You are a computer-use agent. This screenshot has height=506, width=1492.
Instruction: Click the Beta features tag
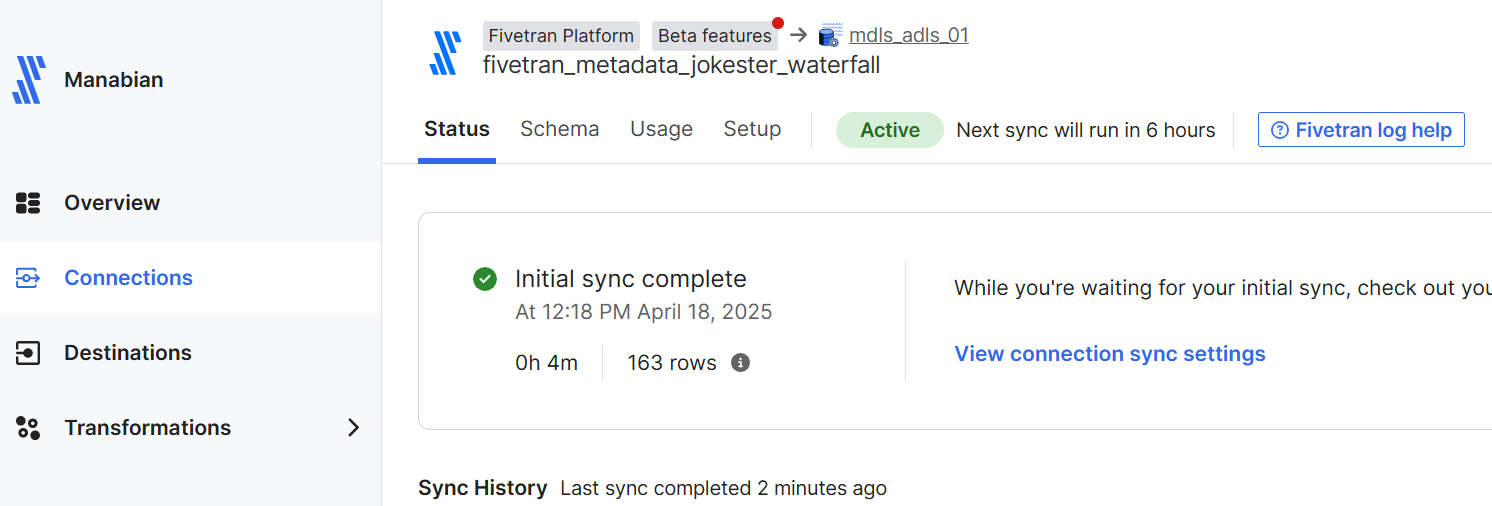tap(714, 36)
